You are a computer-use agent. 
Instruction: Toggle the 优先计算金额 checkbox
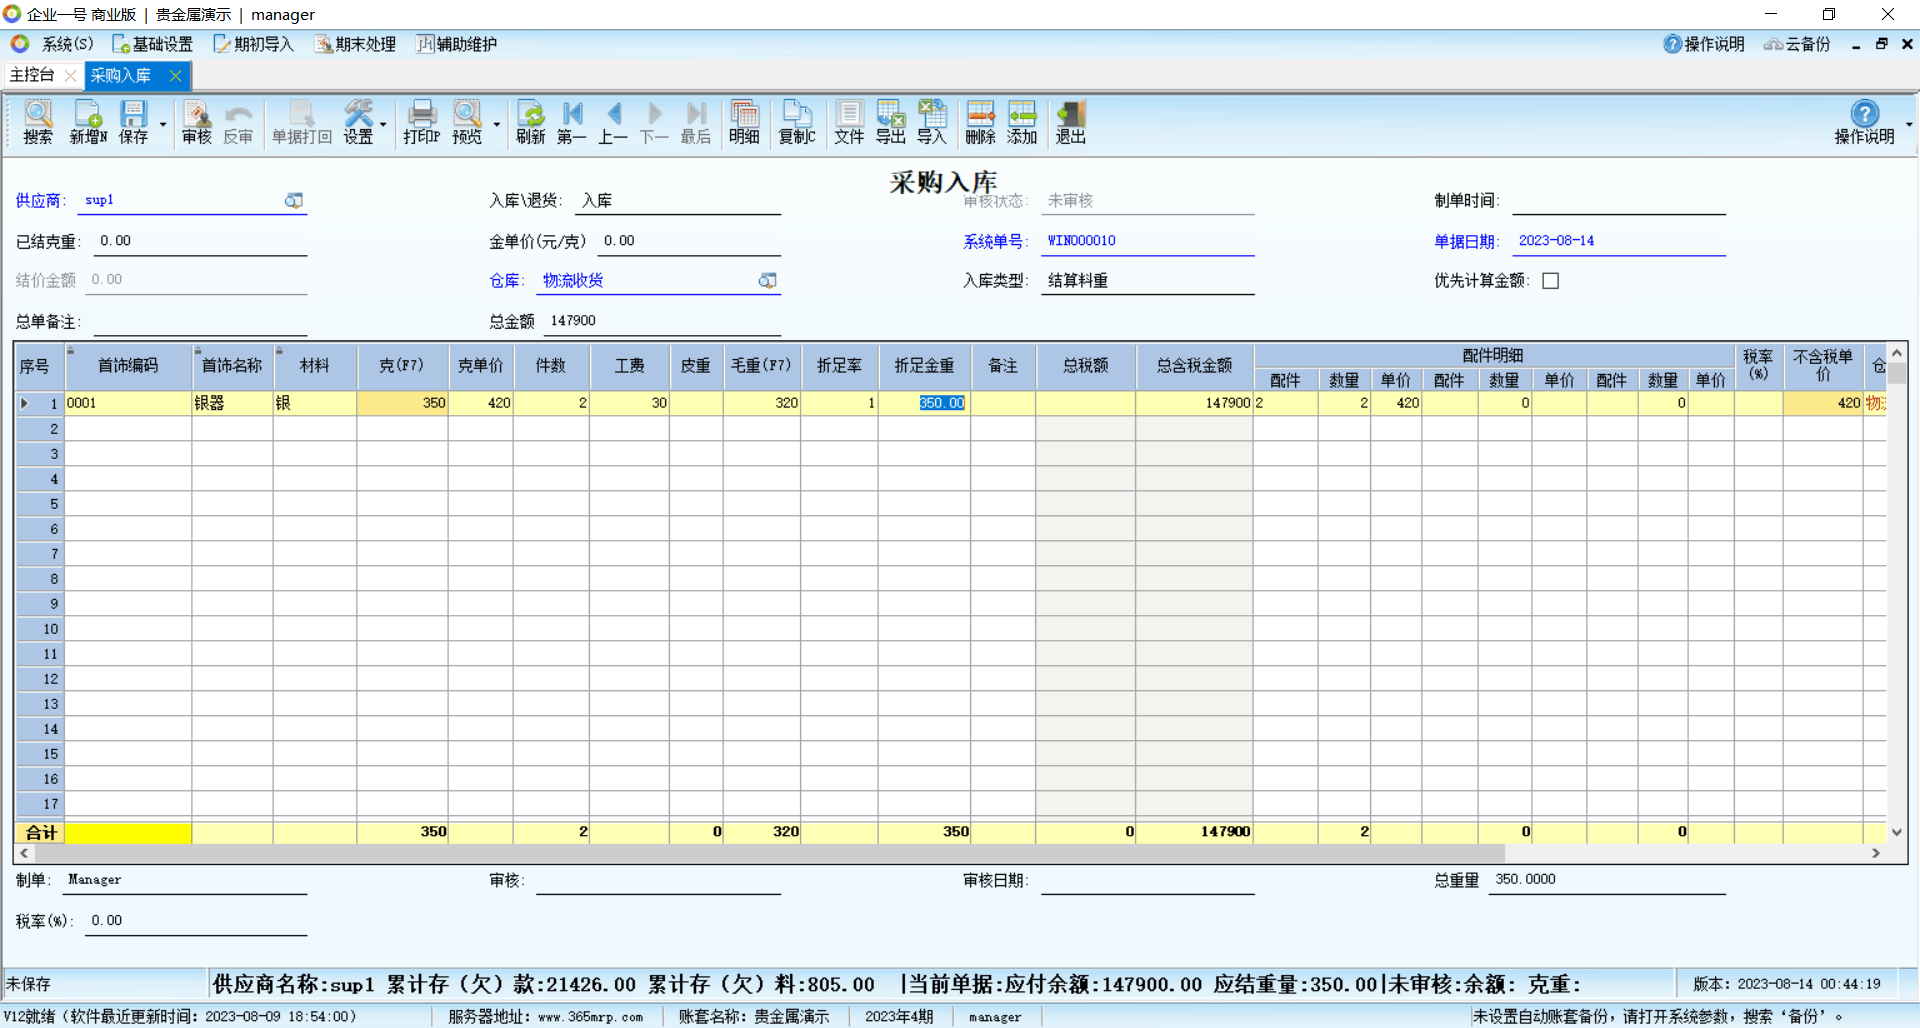click(1550, 281)
